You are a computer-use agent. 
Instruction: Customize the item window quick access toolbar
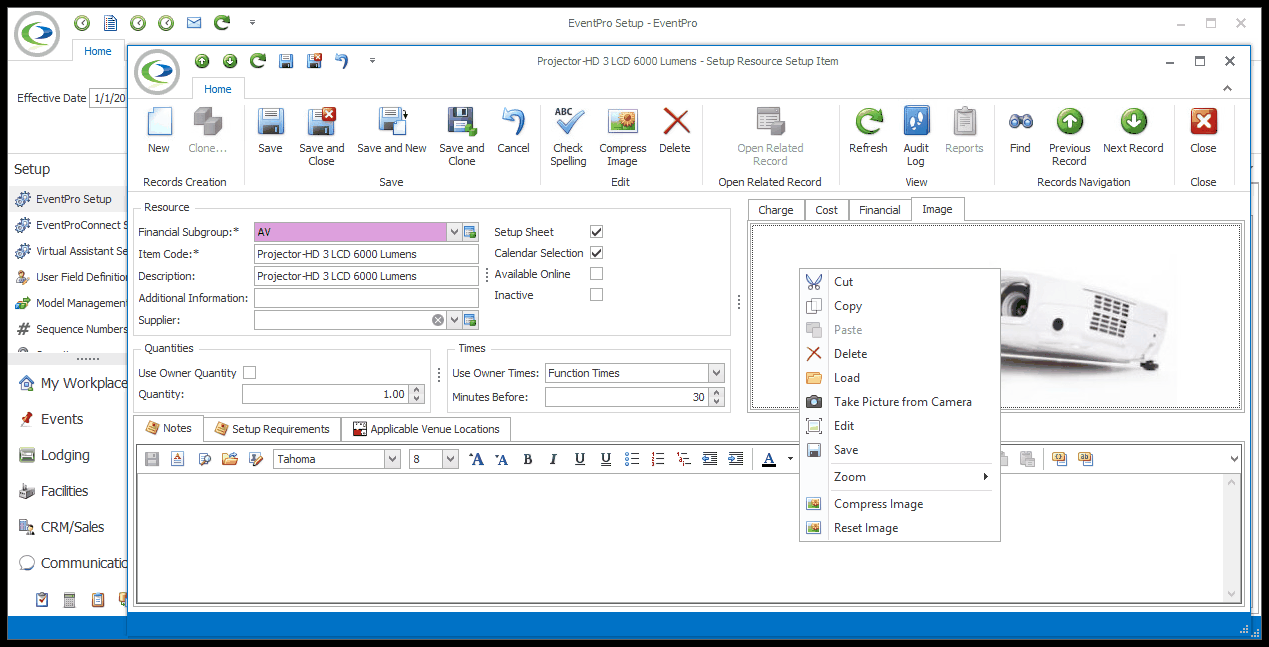point(372,61)
